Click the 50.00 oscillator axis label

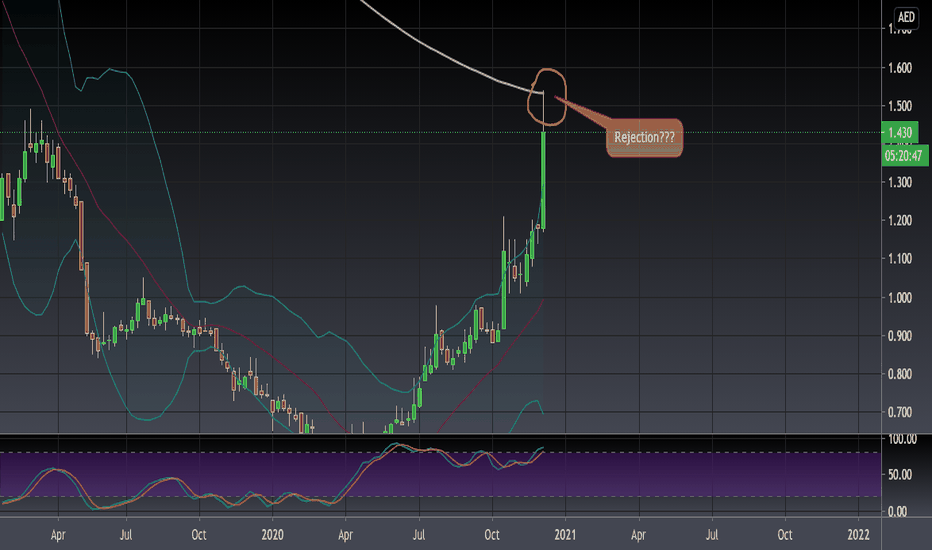pos(900,474)
